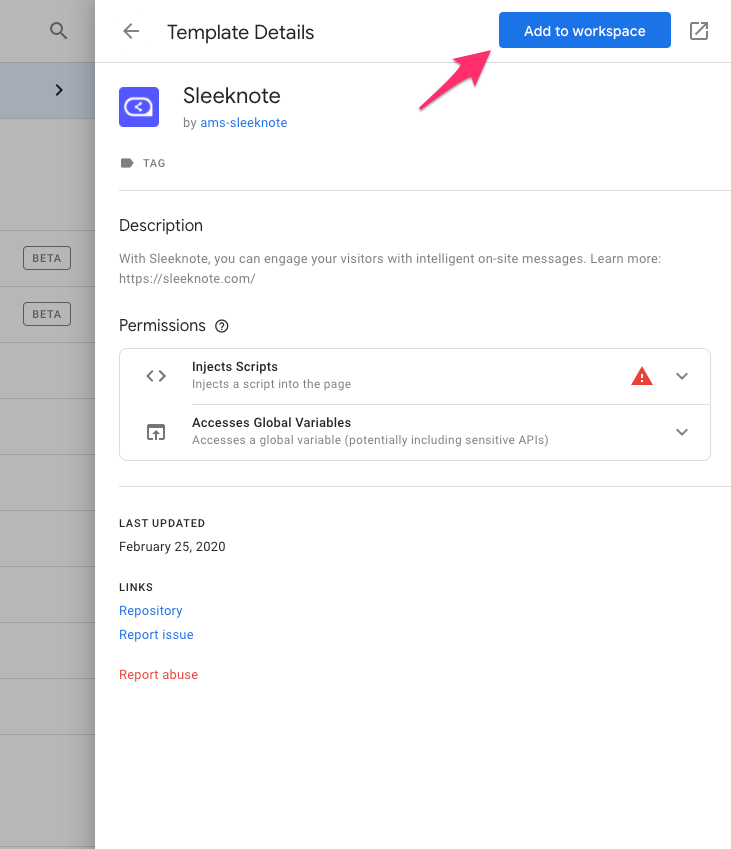
Task: Click the Injects Scripts code brackets icon
Action: [x=156, y=376]
